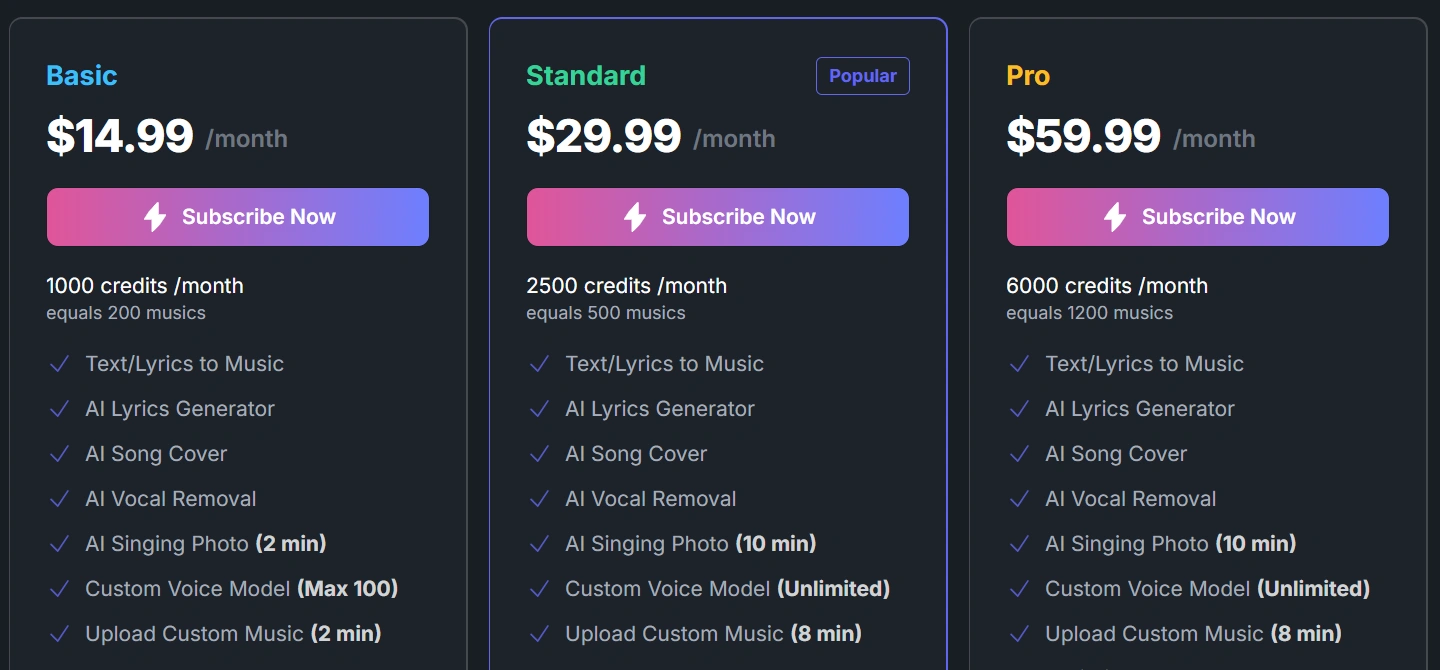Click the lightning bolt icon in Pro plan
1440x670 pixels.
click(x=1115, y=217)
